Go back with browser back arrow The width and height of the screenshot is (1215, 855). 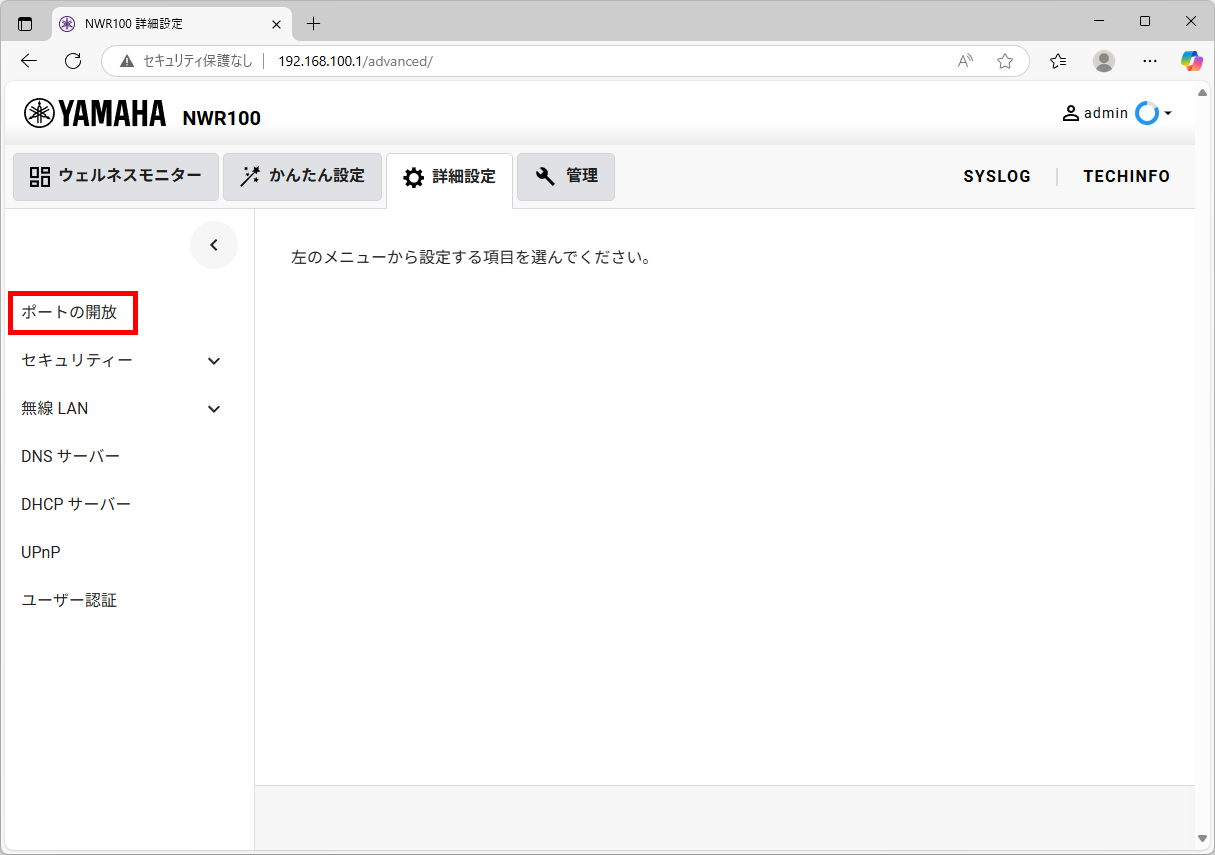29,61
